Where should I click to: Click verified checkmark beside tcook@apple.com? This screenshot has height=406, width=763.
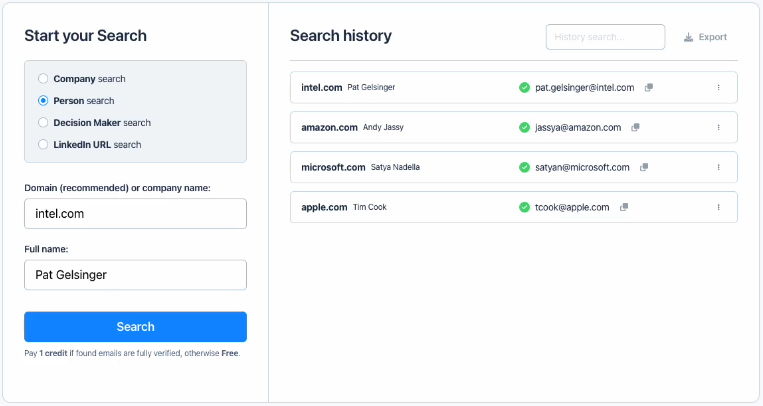[524, 208]
